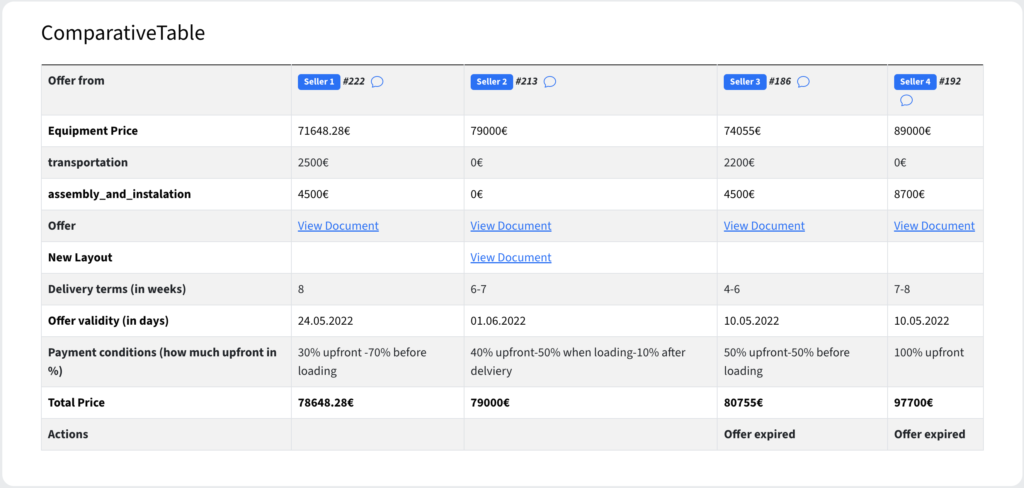1024x488 pixels.
Task: Open the New Layout View Document link
Action: [x=511, y=257]
